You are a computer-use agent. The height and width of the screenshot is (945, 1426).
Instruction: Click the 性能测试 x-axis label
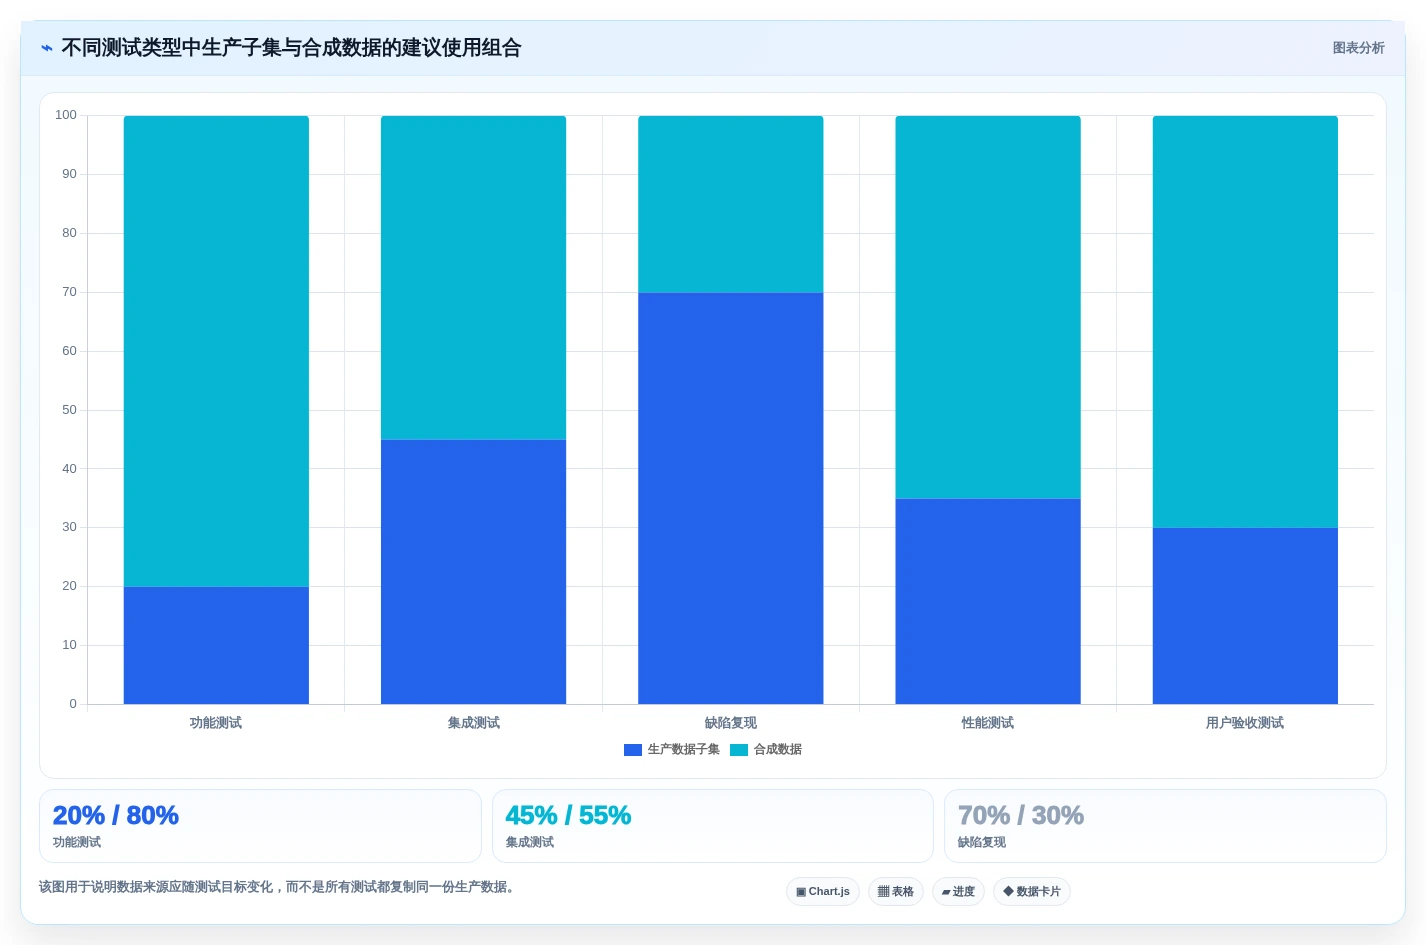click(x=988, y=723)
